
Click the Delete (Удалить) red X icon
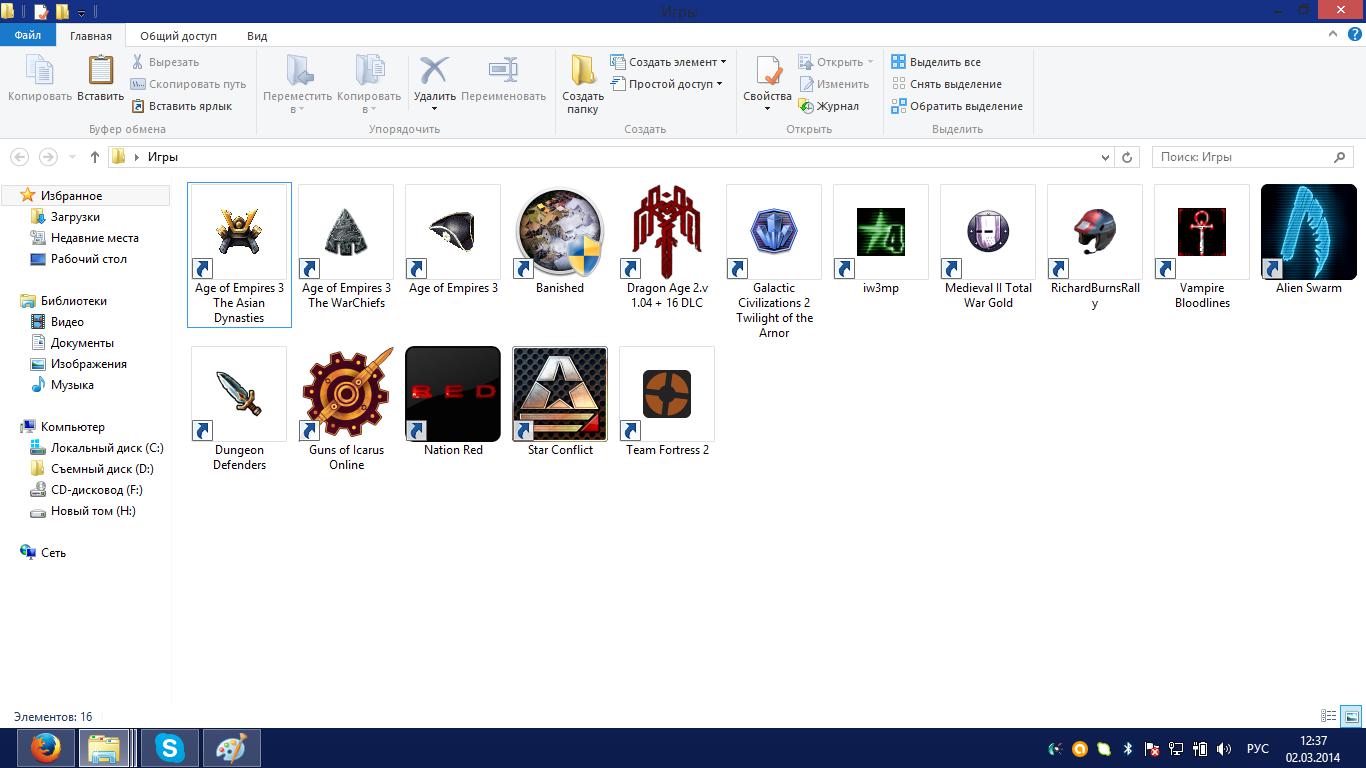434,70
